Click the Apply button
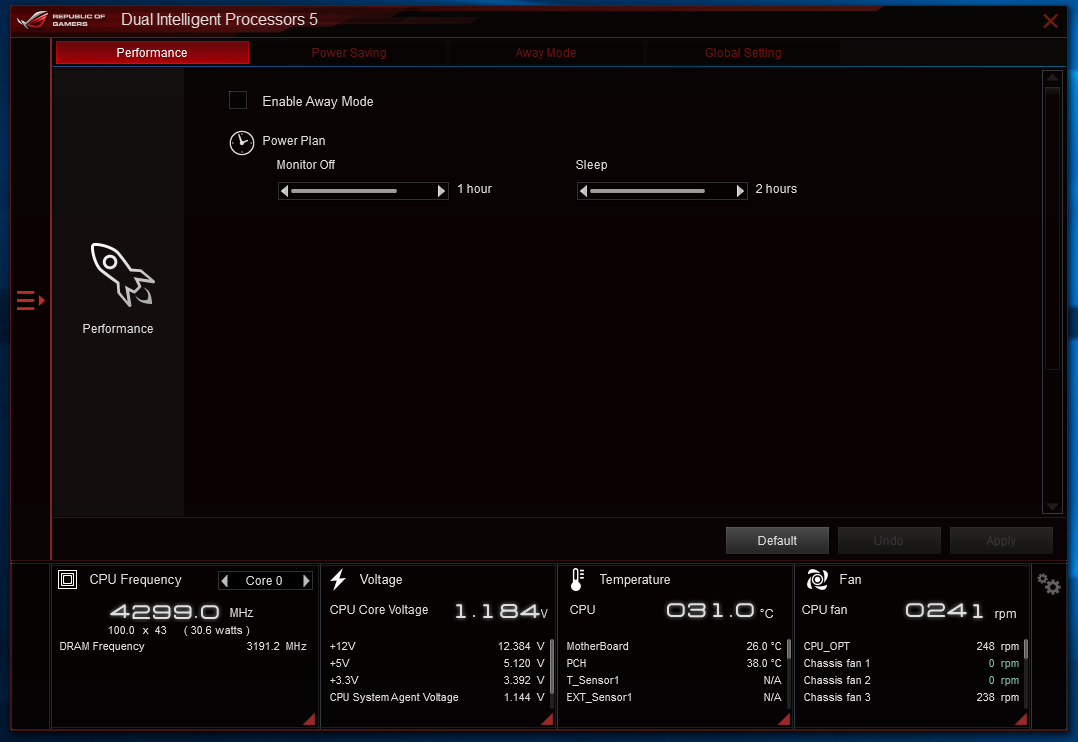Image resolution: width=1078 pixels, height=742 pixels. [1001, 541]
